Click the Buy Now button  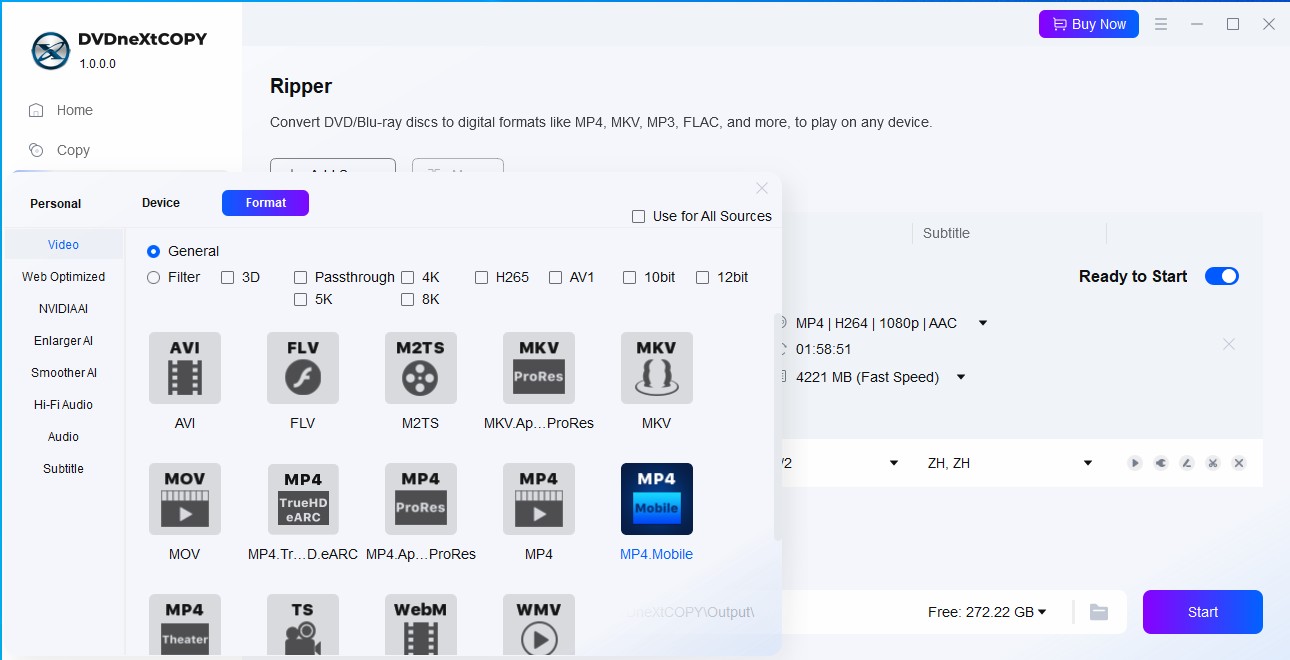point(1088,24)
